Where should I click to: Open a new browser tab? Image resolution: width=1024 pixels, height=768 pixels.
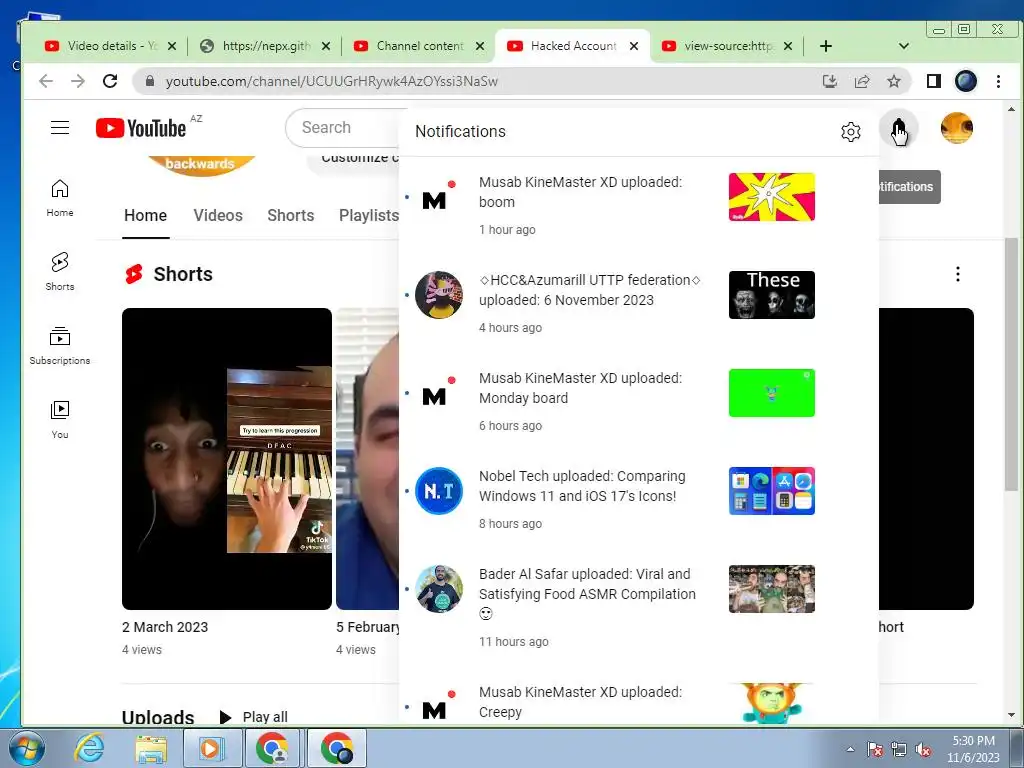coord(825,46)
